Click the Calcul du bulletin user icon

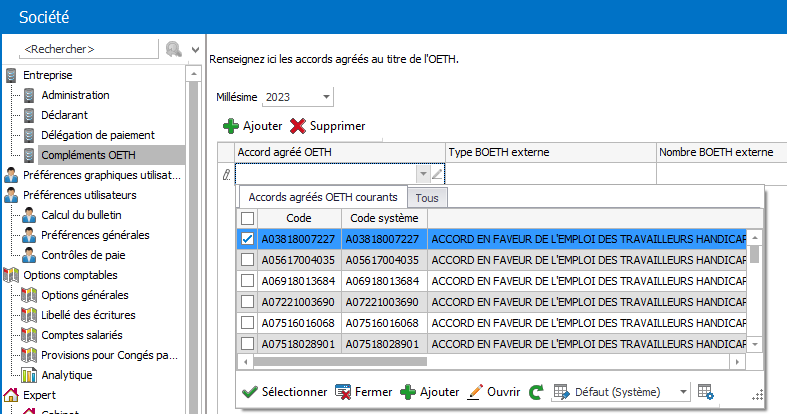coord(29,215)
